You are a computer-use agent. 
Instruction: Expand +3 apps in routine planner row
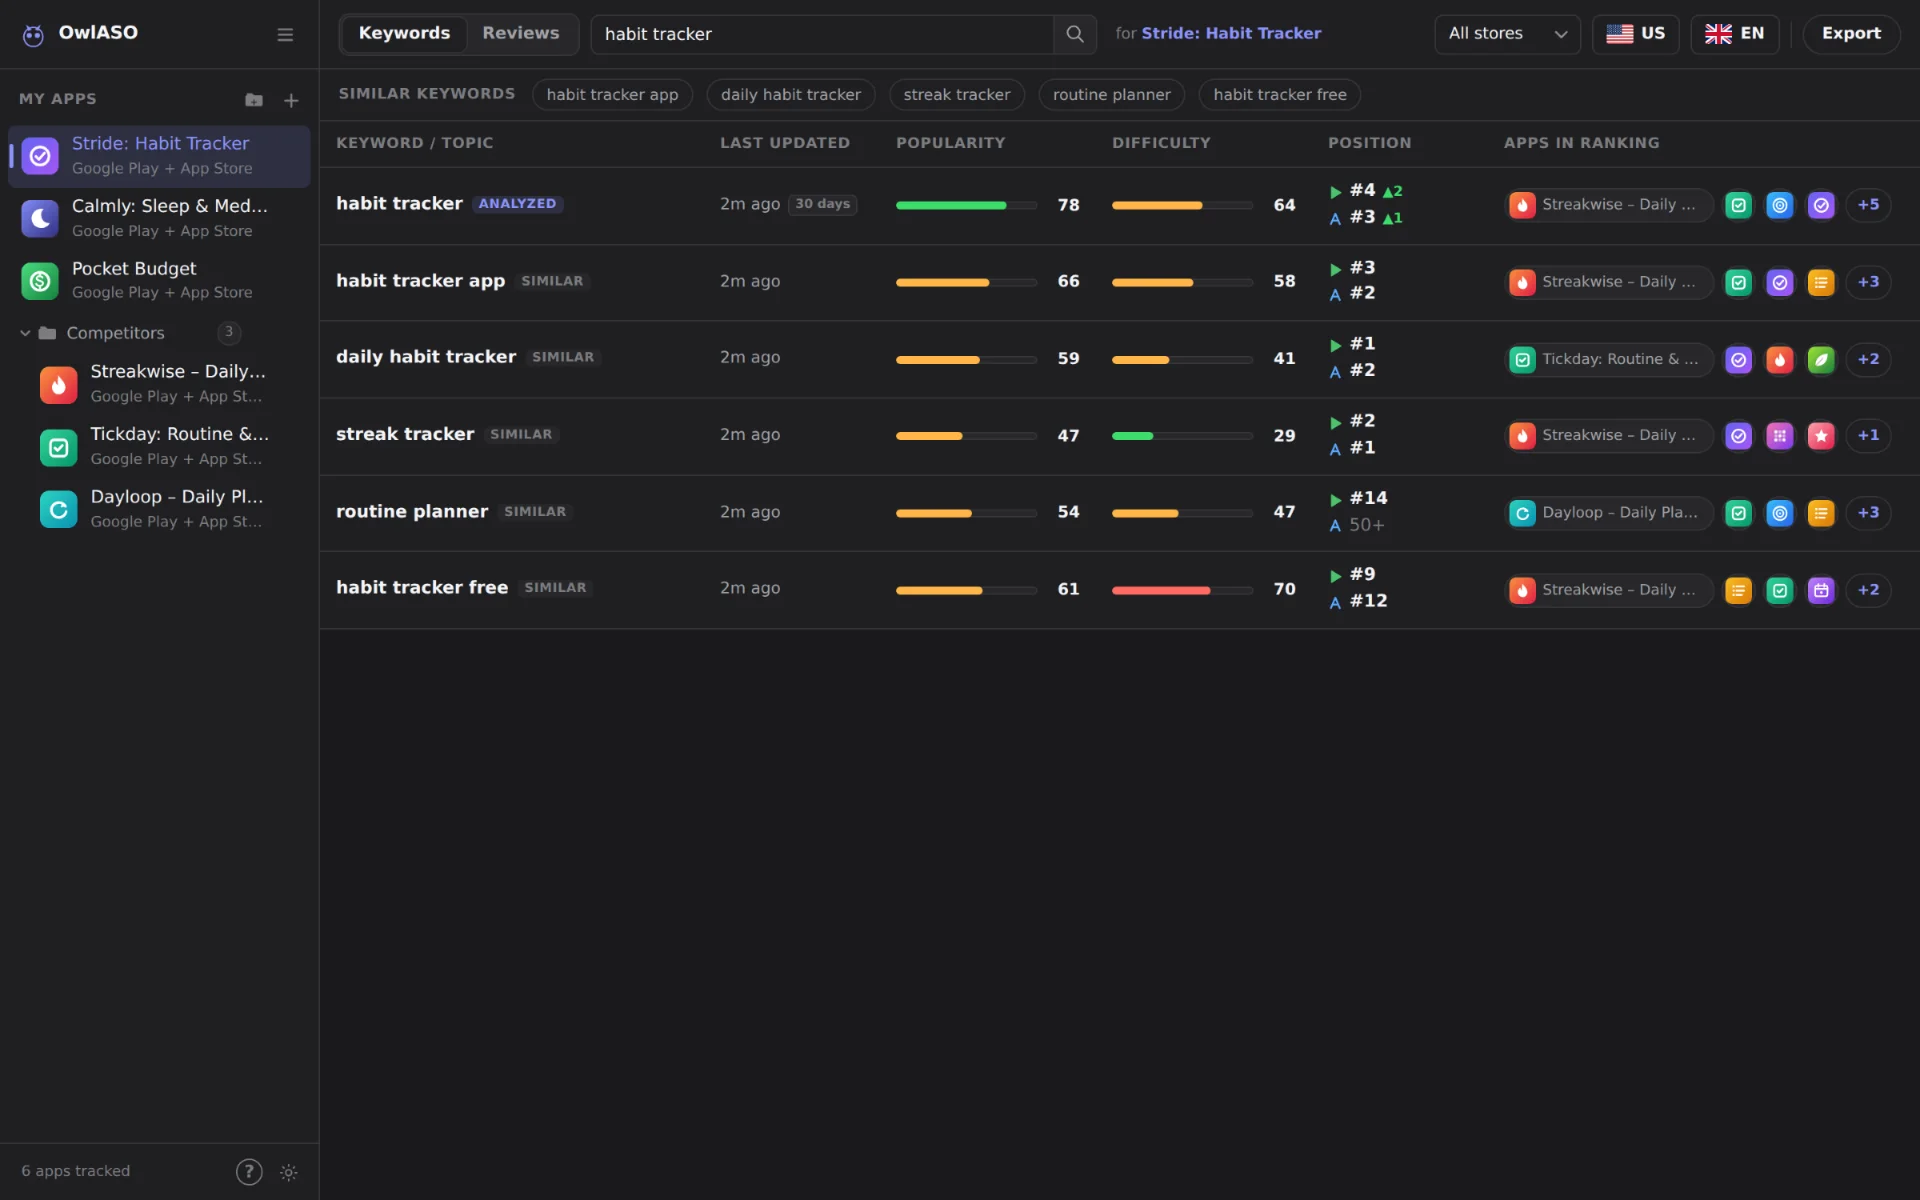(x=1868, y=513)
